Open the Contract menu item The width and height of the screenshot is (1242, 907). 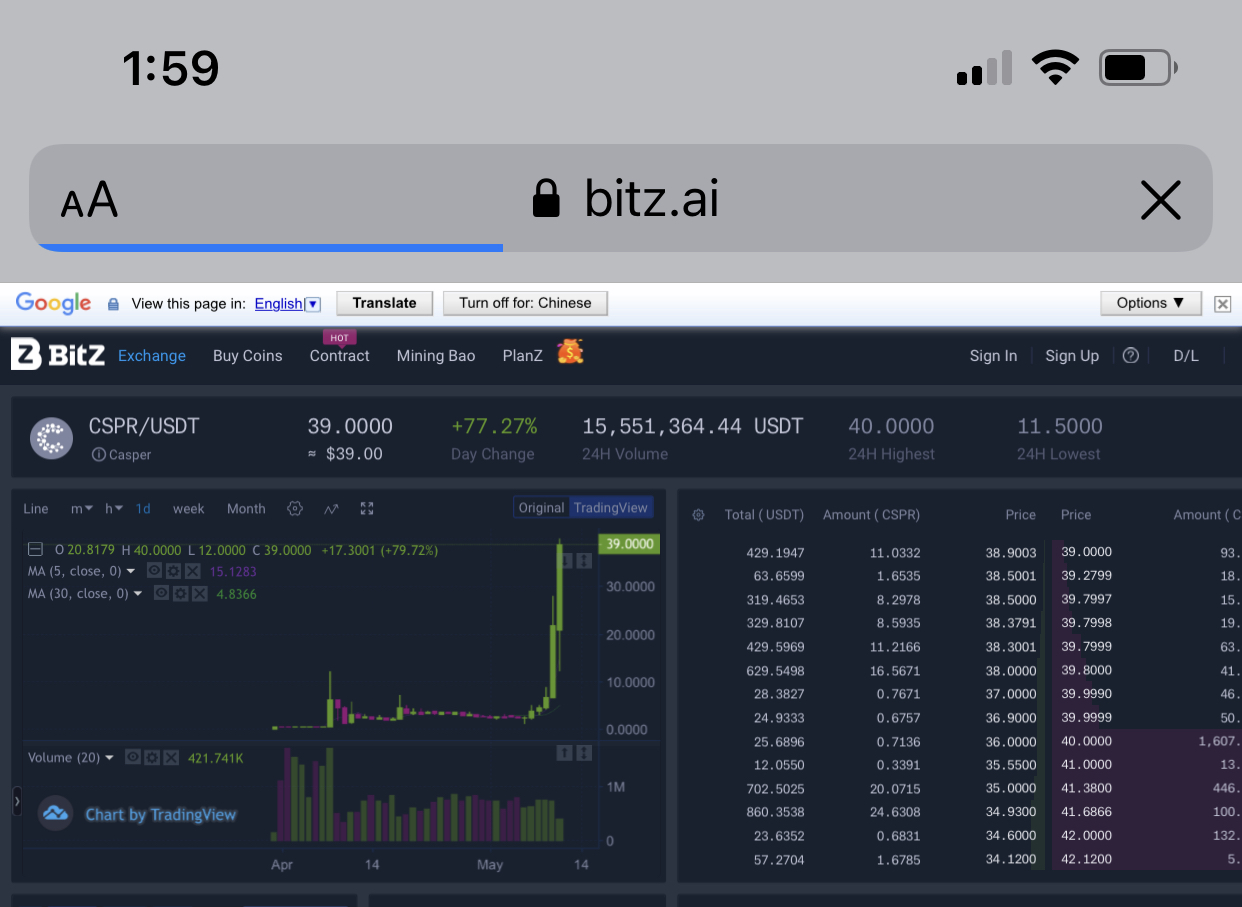click(340, 356)
